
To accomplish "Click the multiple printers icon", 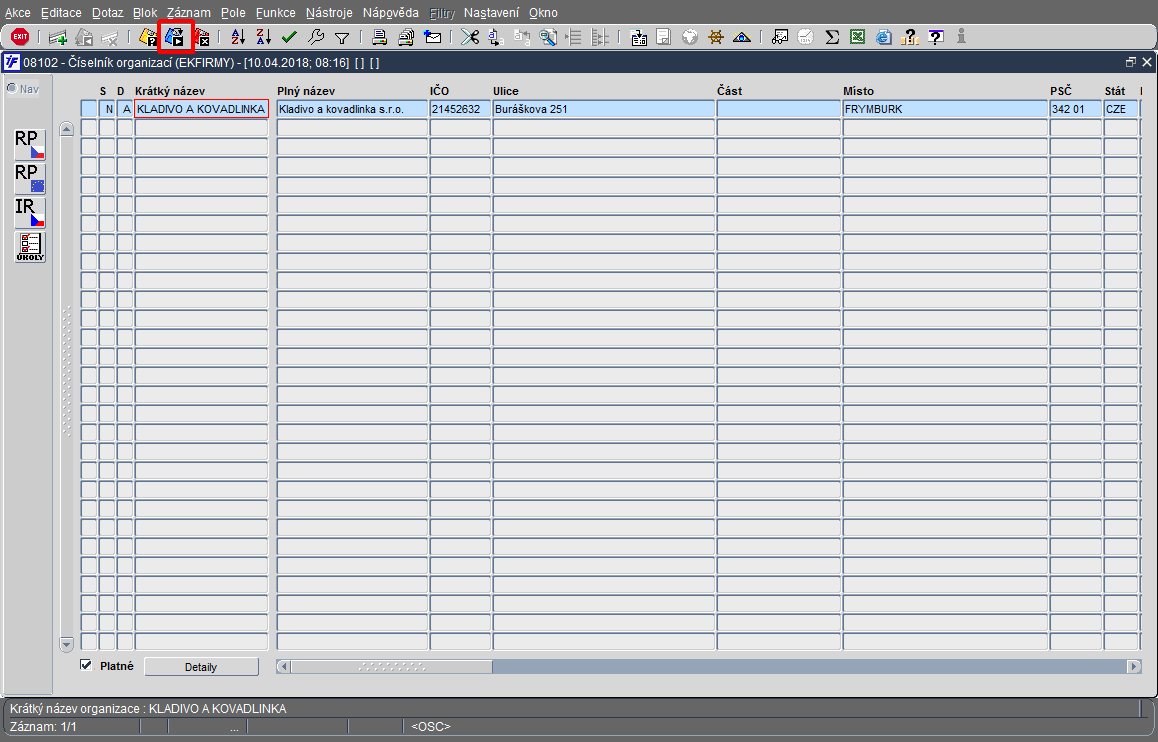I will 406,37.
